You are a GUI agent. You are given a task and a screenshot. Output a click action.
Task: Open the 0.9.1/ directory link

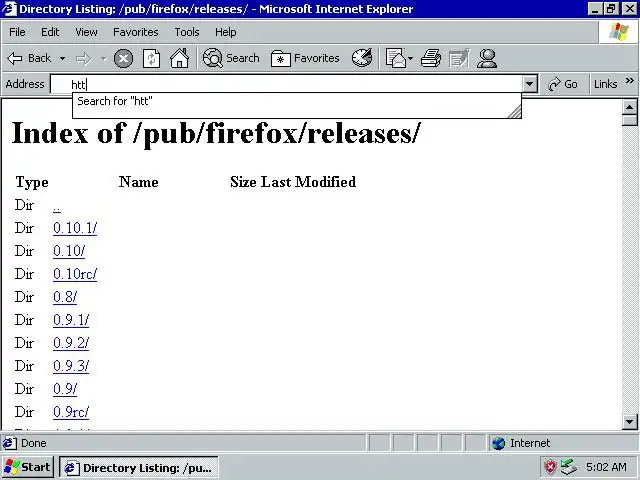click(71, 320)
